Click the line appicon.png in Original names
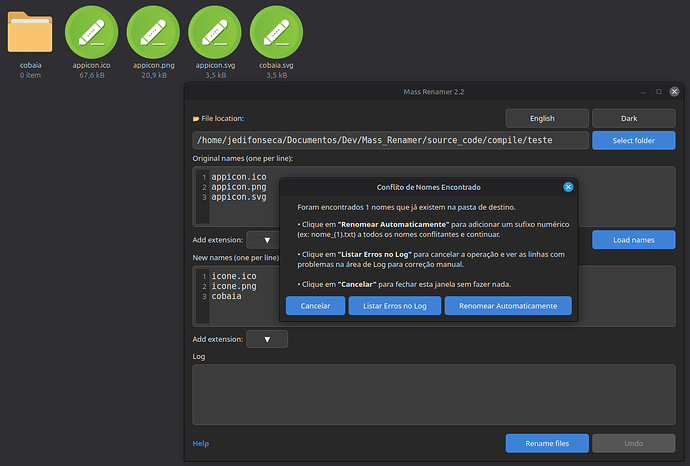Image resolution: width=690 pixels, height=466 pixels. click(x=239, y=187)
